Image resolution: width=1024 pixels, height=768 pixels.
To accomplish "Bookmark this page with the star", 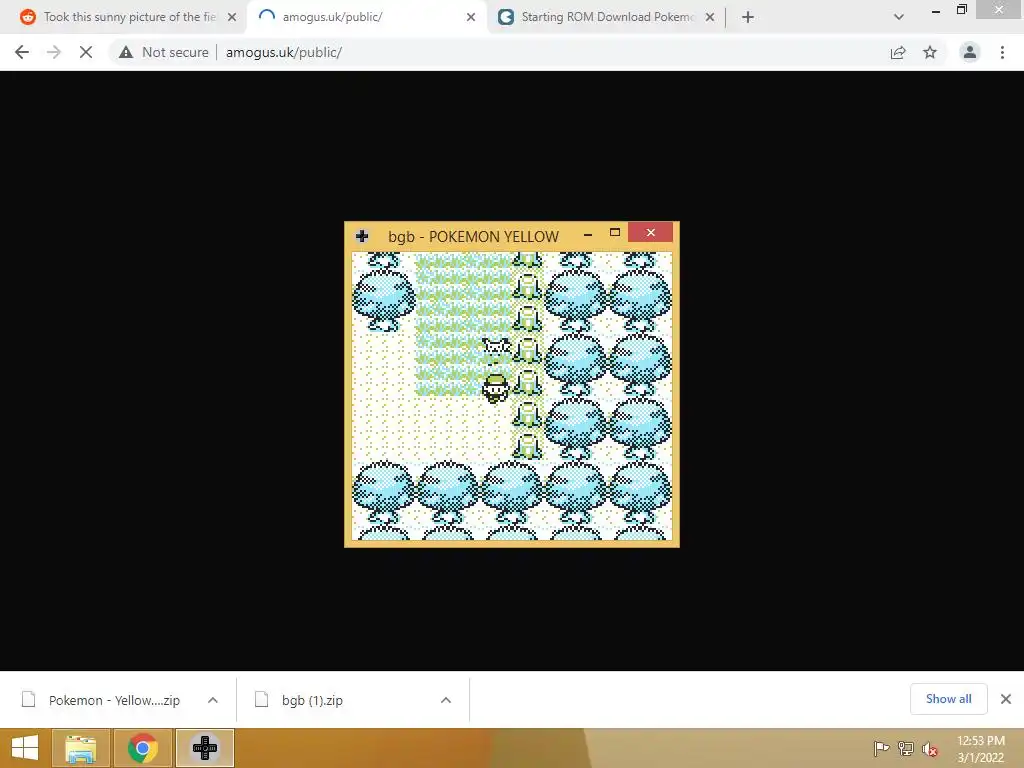I will (x=930, y=52).
